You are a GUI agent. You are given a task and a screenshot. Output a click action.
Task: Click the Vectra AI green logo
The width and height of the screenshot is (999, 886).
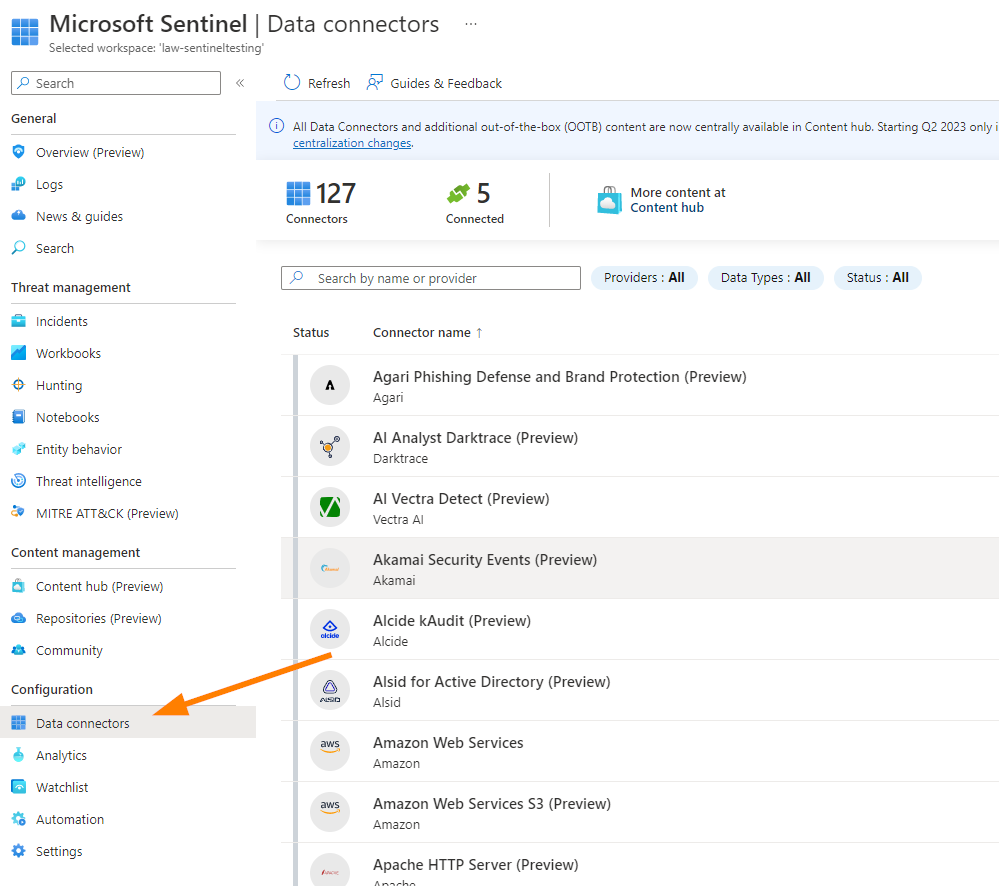pos(330,508)
